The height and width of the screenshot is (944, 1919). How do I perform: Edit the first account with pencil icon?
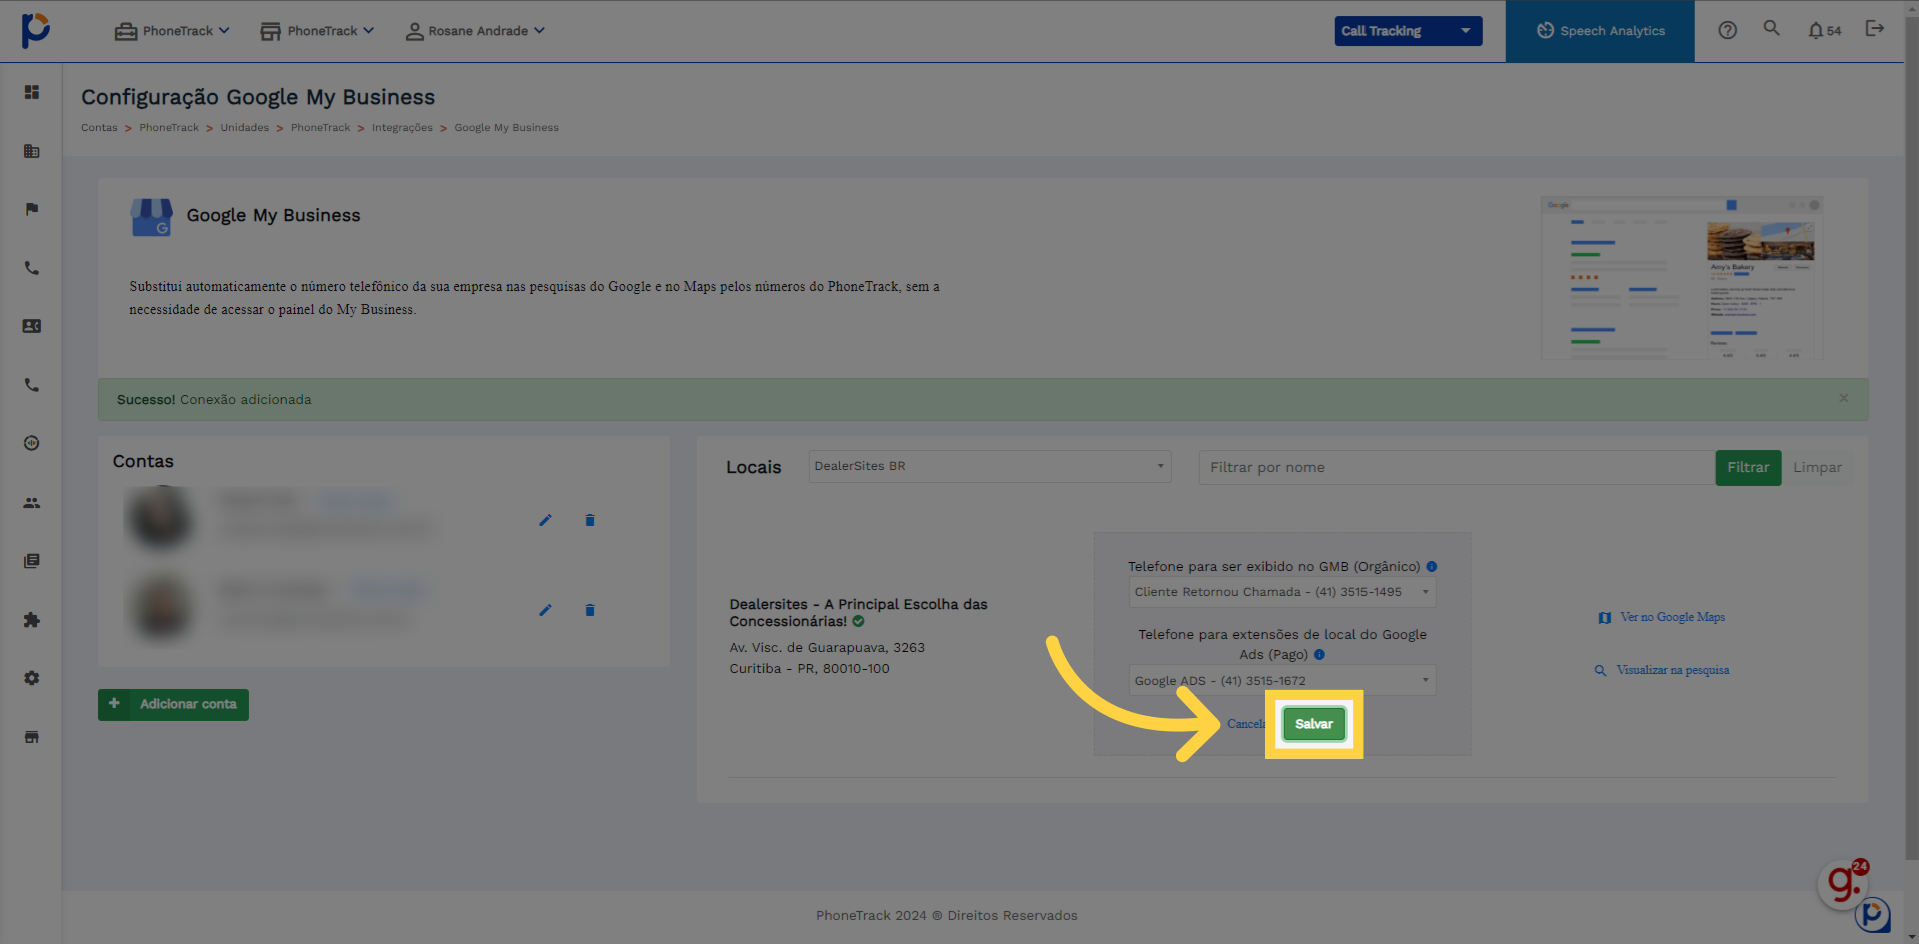(545, 520)
